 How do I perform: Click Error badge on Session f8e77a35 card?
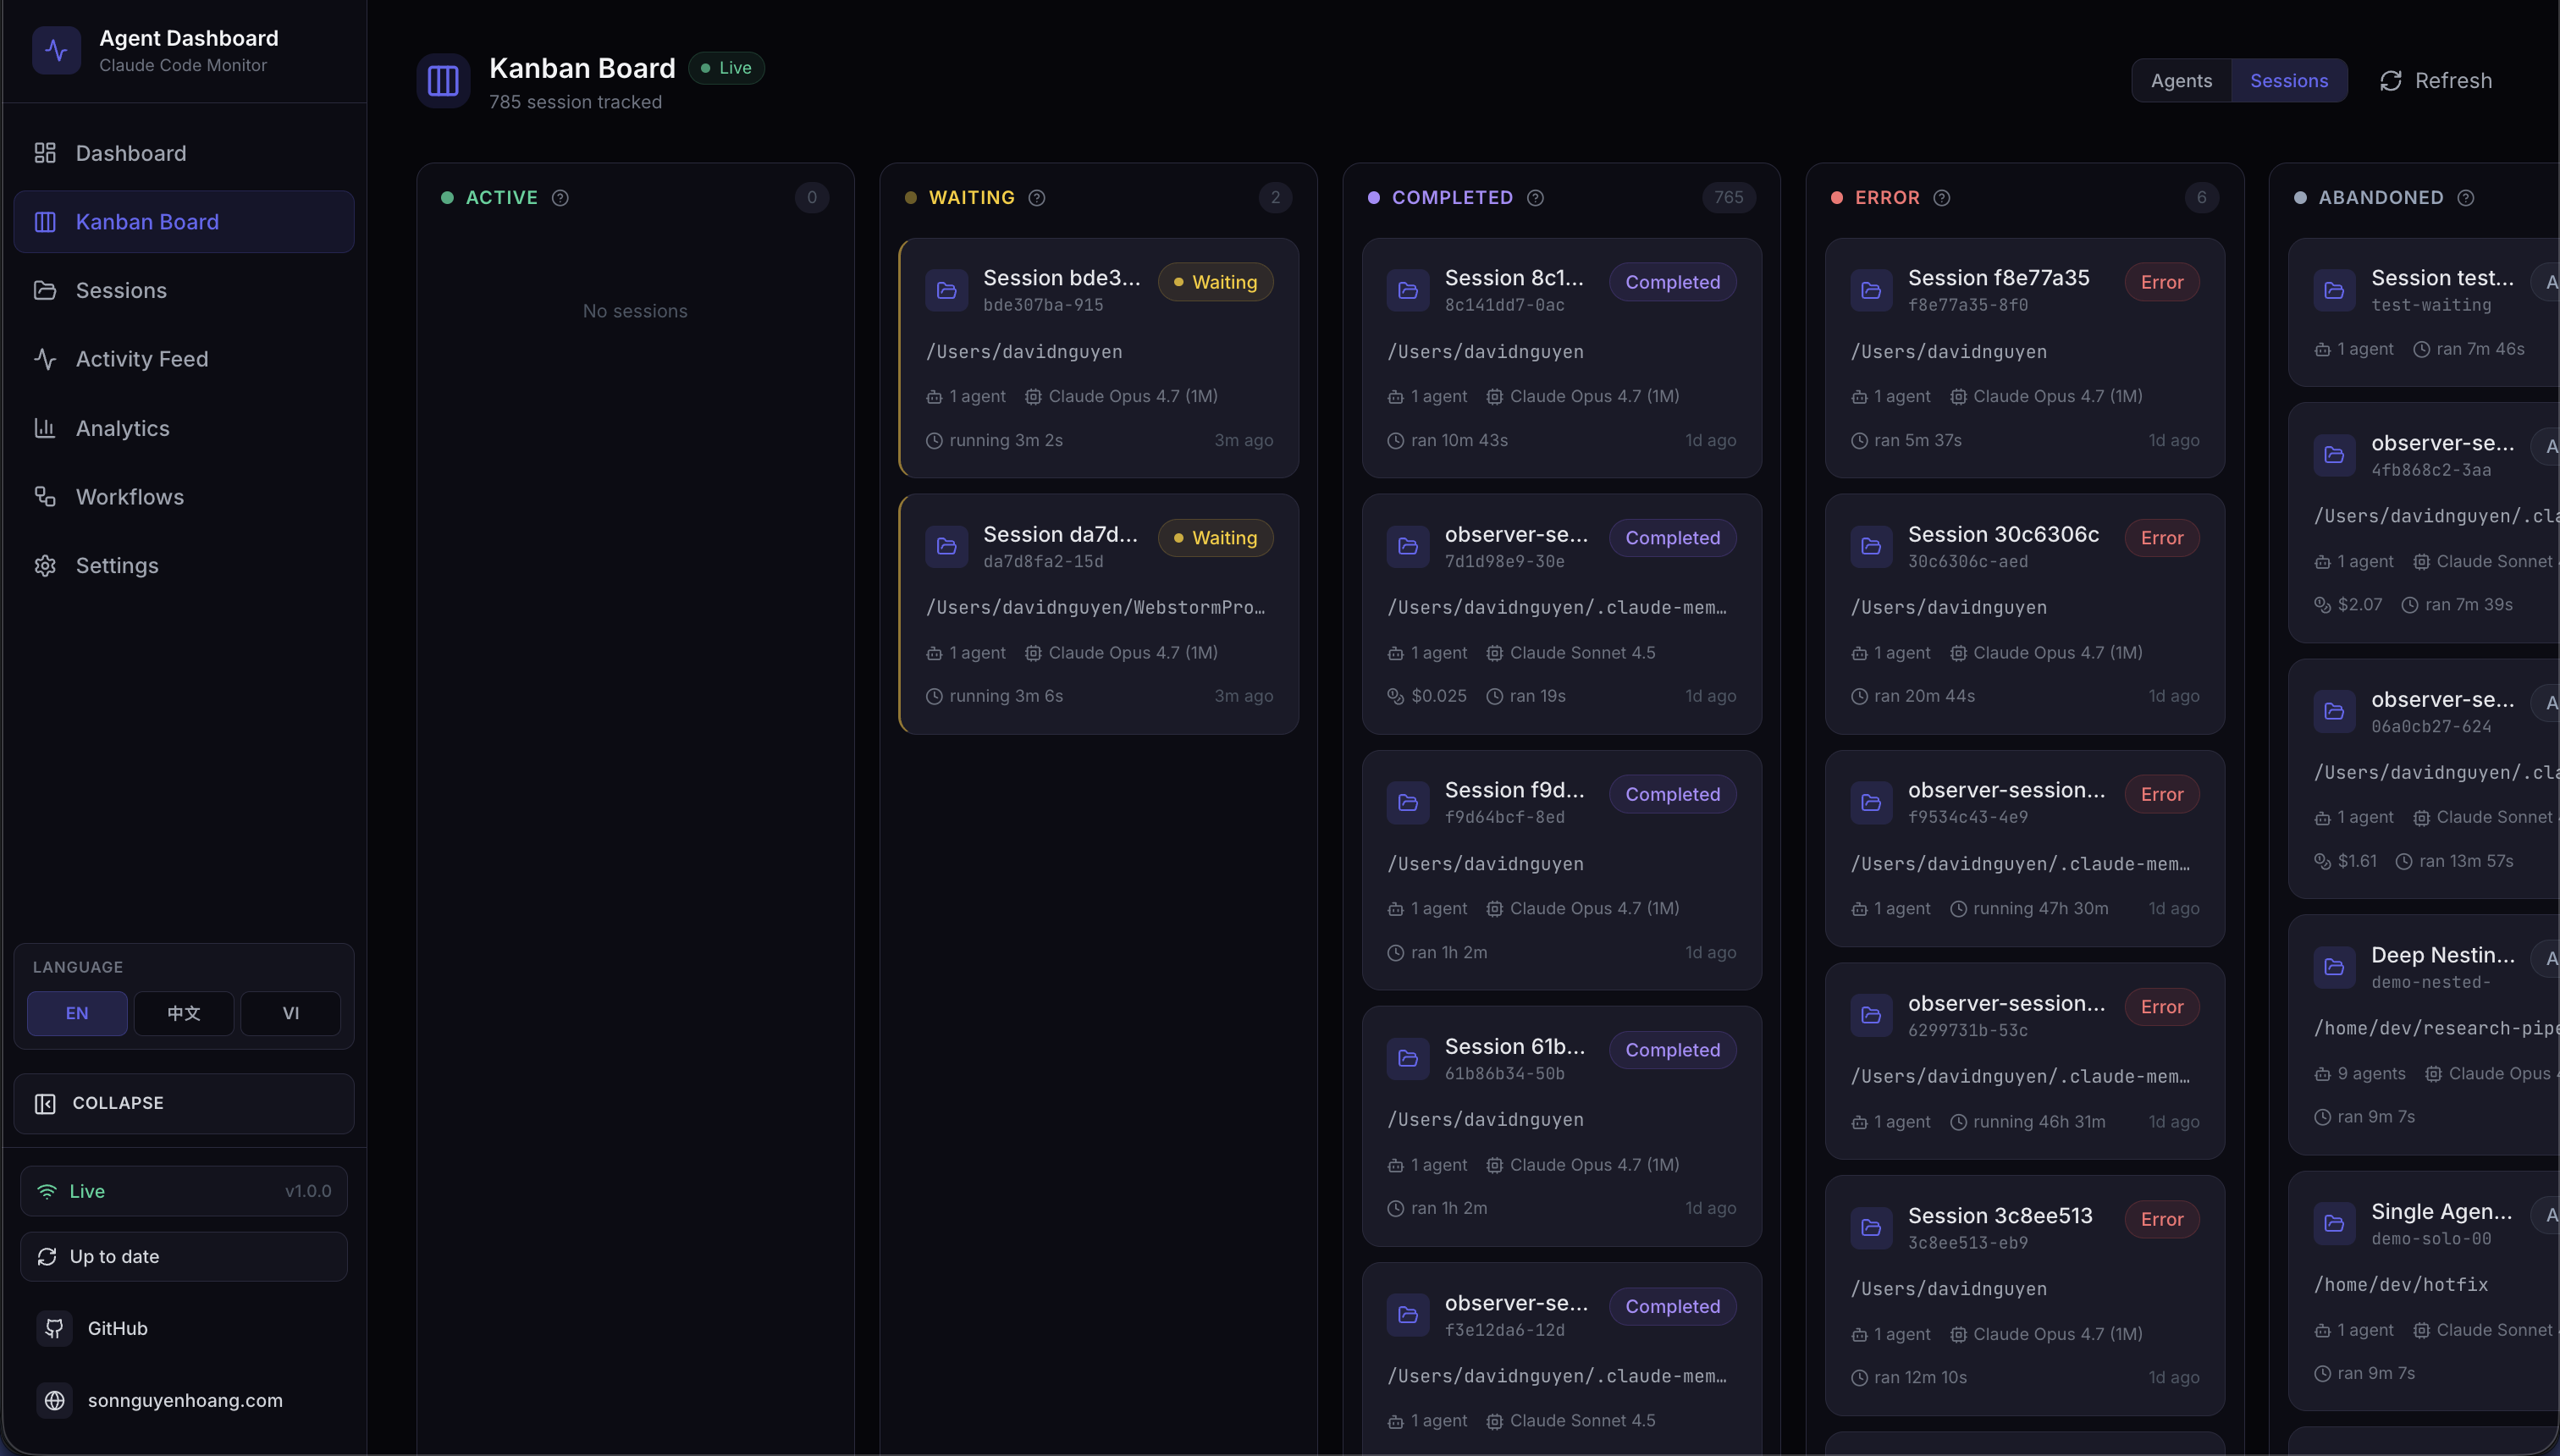click(2162, 282)
